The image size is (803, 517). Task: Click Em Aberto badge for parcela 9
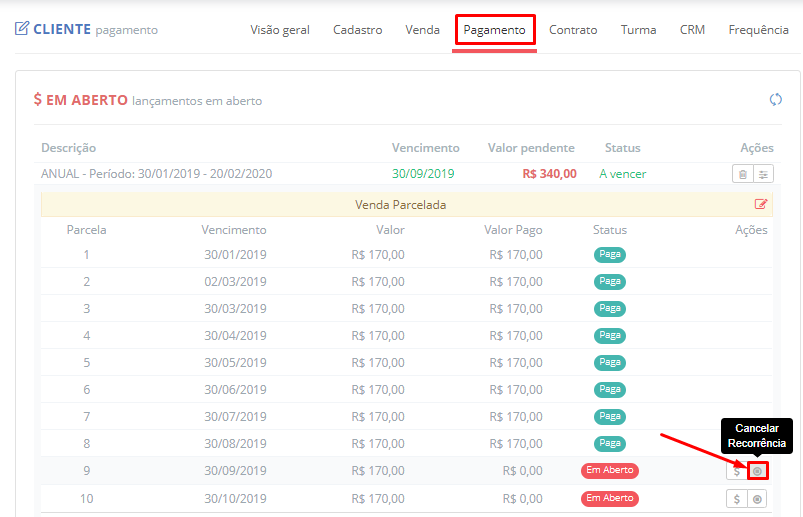click(609, 470)
